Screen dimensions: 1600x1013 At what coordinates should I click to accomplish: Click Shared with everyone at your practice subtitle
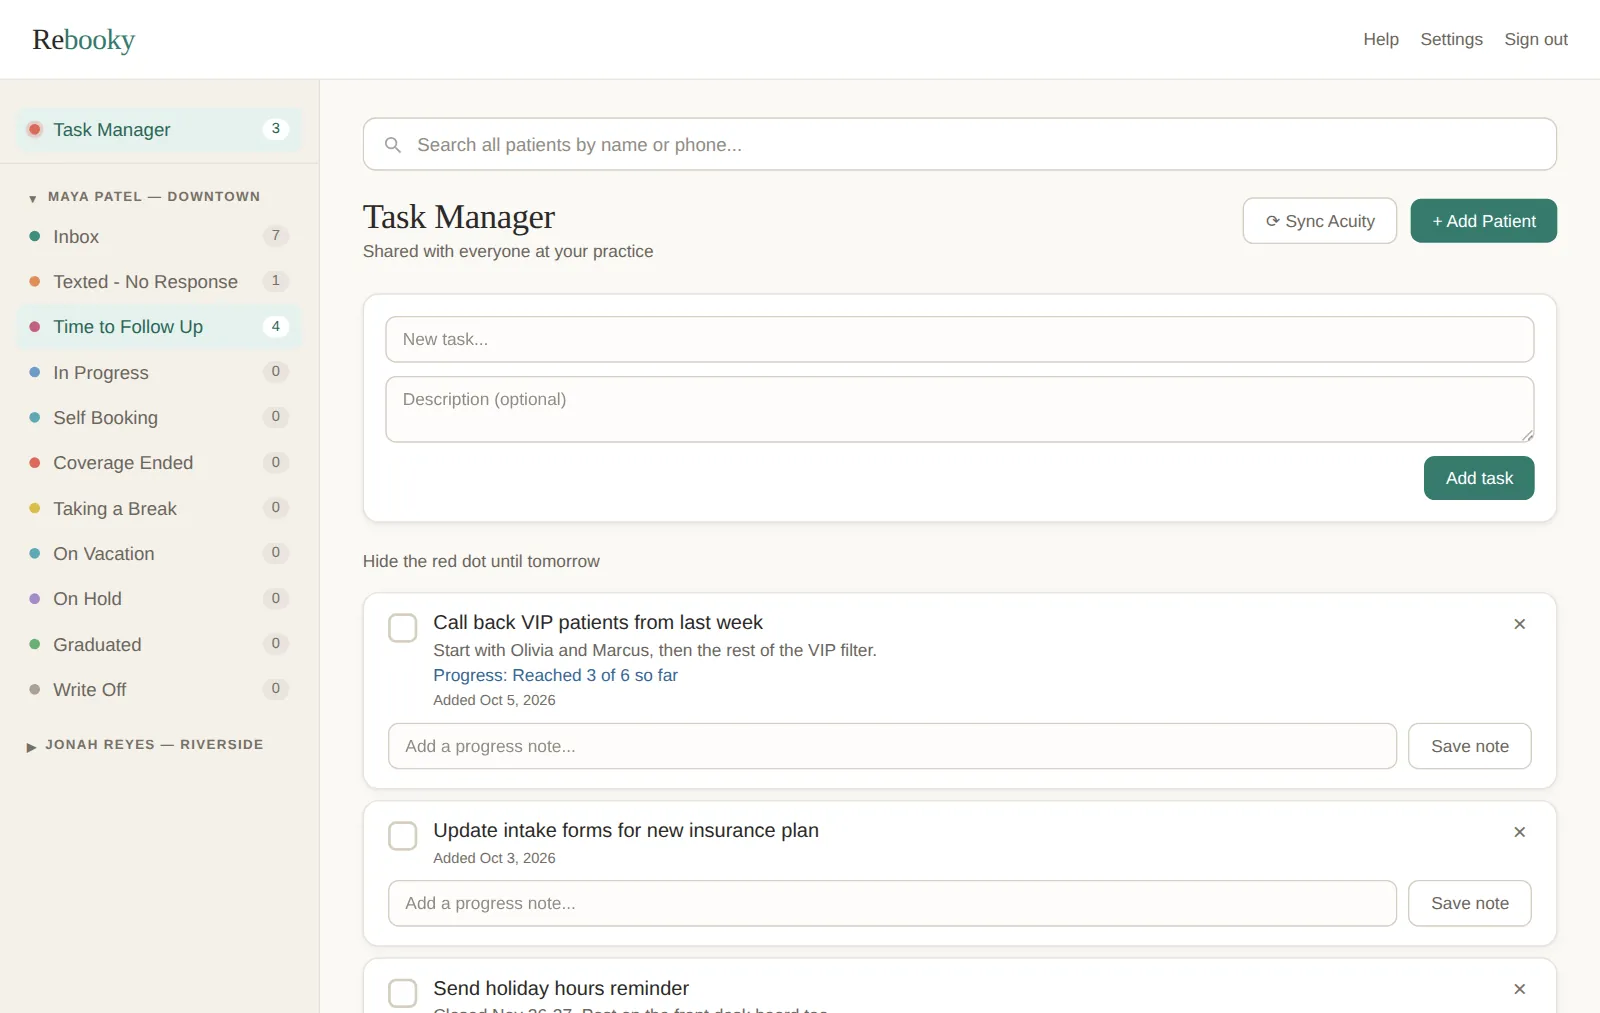(x=508, y=252)
